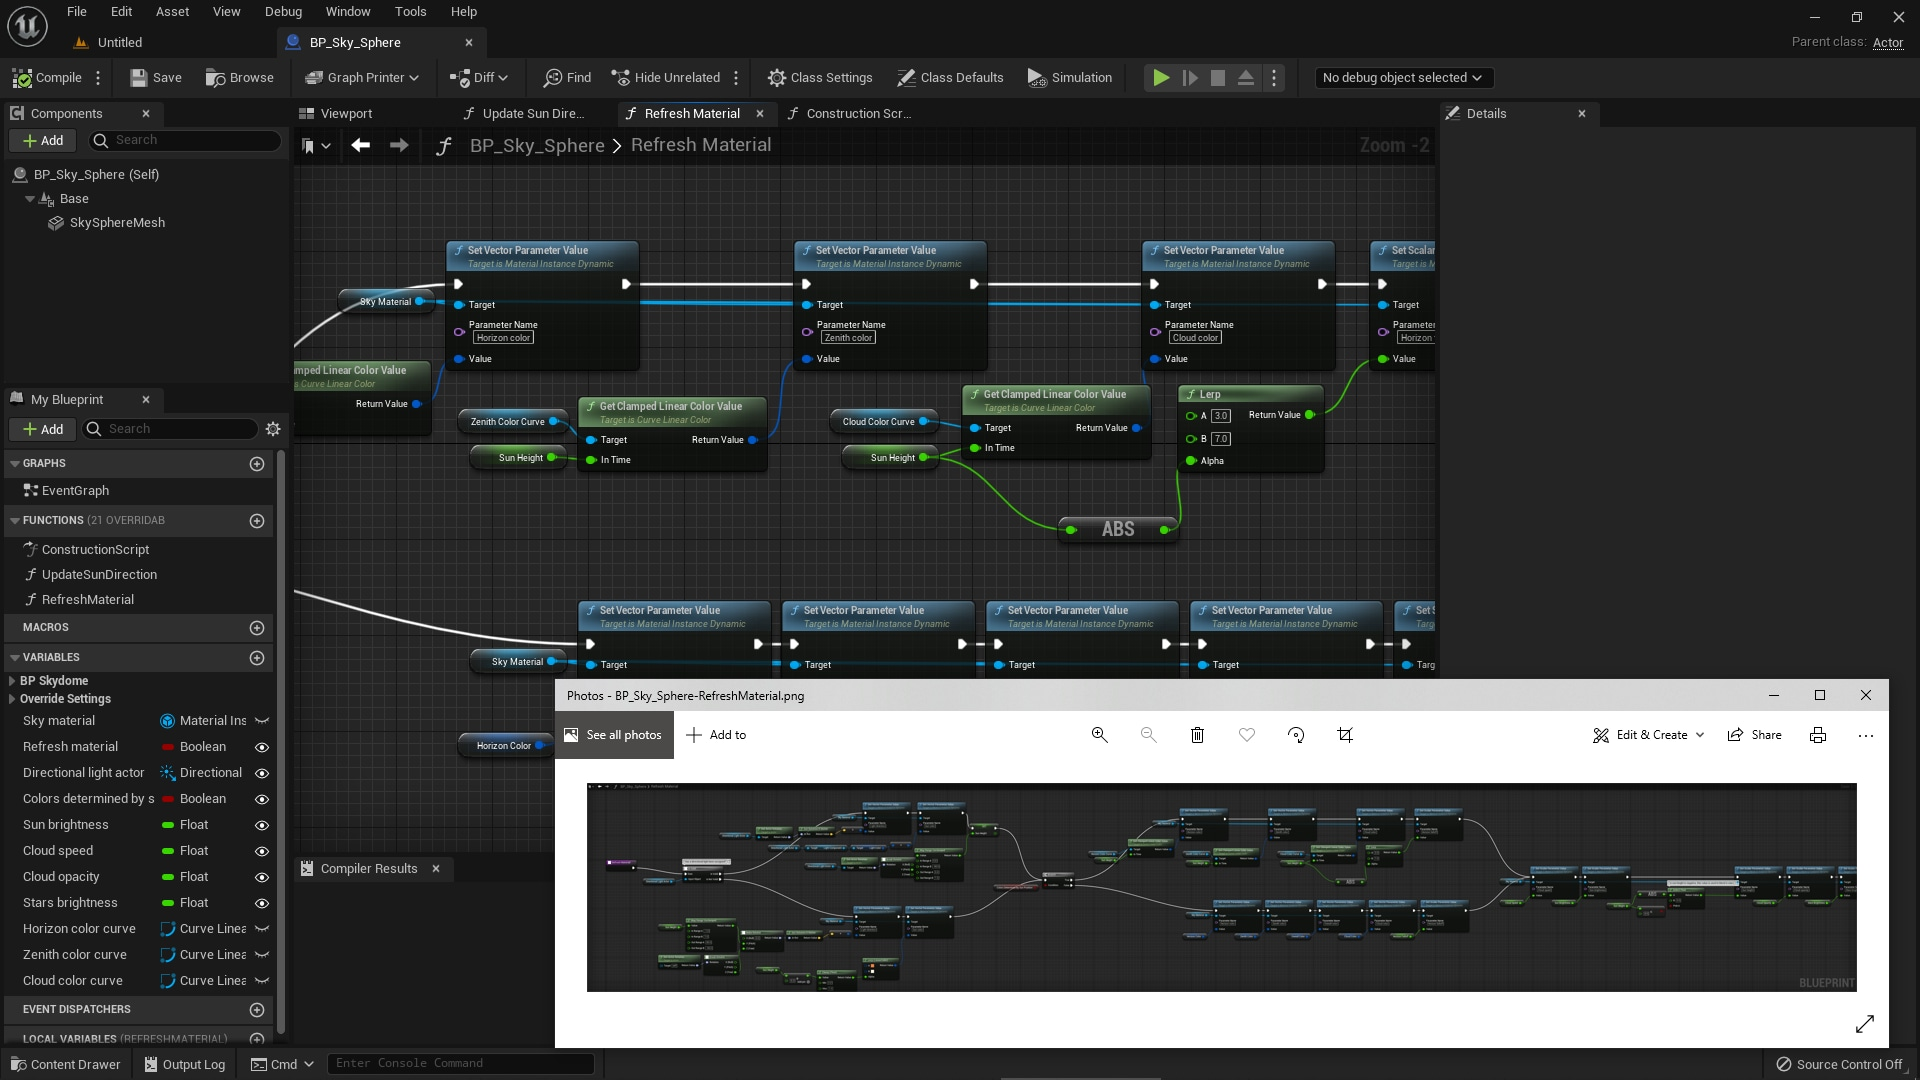The image size is (1920, 1080).
Task: Save the blueprint with Save icon
Action: 139,78
